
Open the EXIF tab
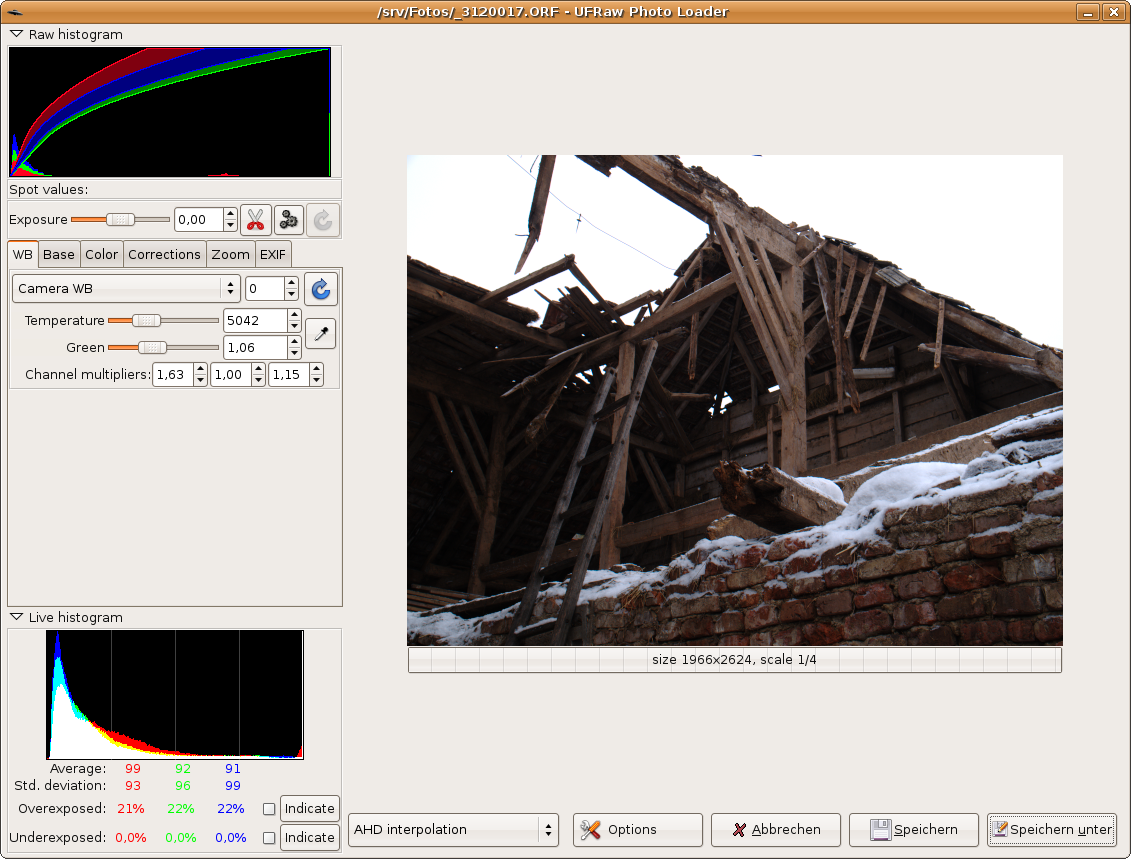[x=272, y=254]
